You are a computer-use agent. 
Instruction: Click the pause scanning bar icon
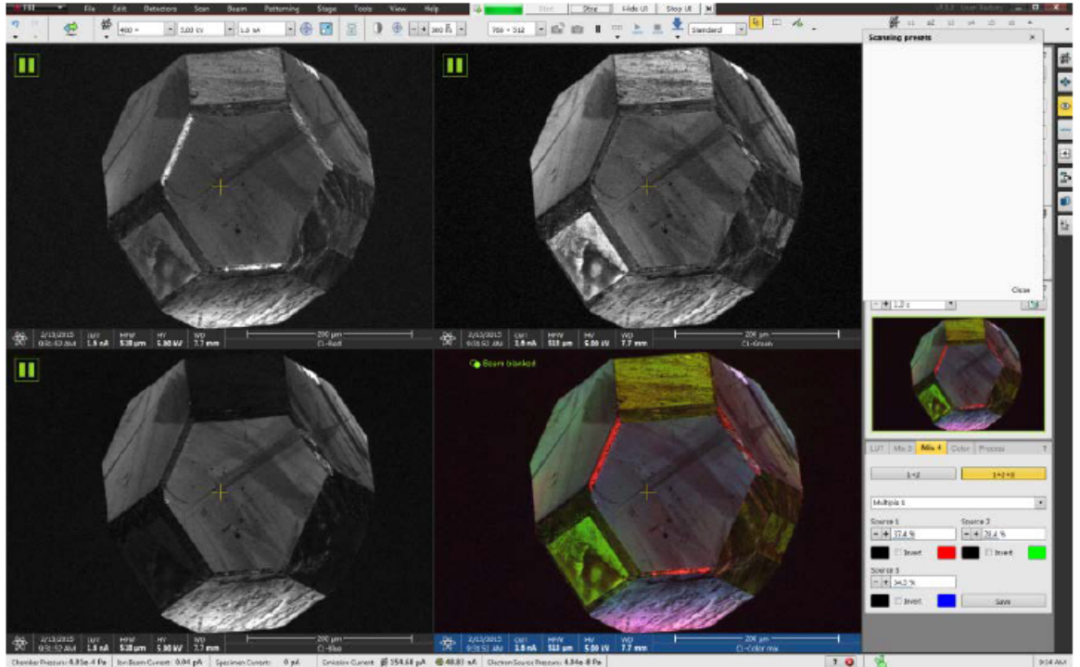pyautogui.click(x=598, y=29)
